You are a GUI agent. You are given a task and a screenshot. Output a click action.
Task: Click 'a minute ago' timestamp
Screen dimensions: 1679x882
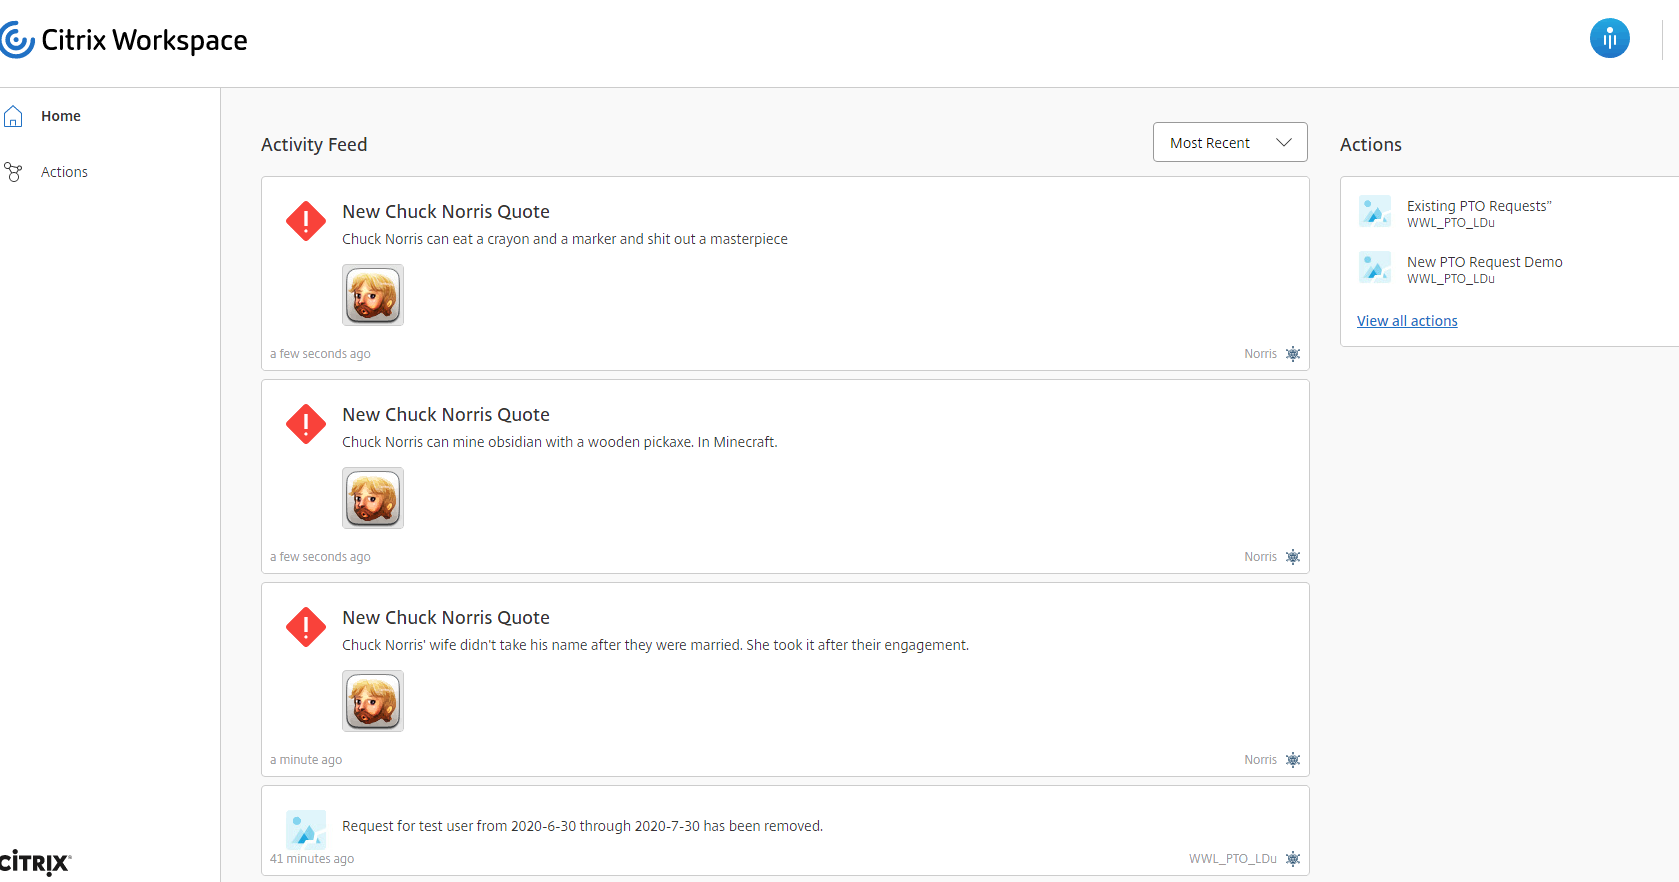[x=306, y=760]
